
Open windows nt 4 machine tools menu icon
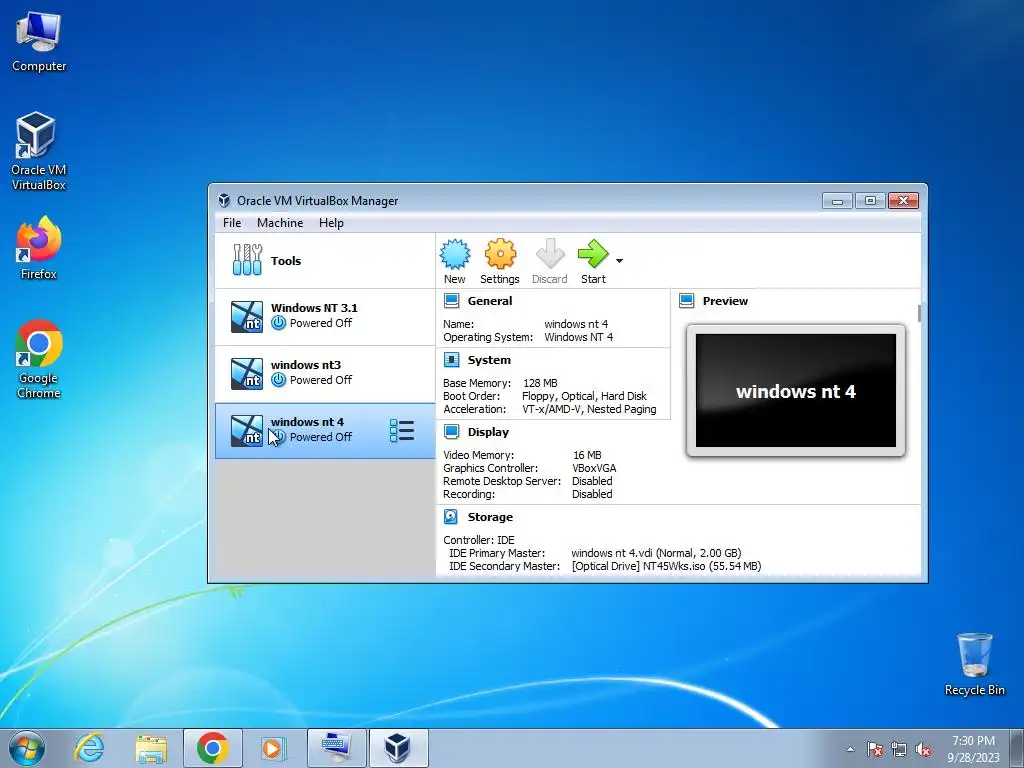coord(402,431)
